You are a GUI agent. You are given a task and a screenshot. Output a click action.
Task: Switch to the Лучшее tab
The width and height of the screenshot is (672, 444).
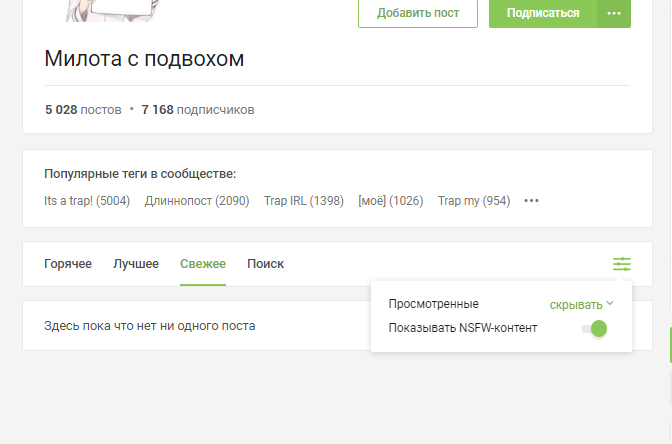pos(136,264)
